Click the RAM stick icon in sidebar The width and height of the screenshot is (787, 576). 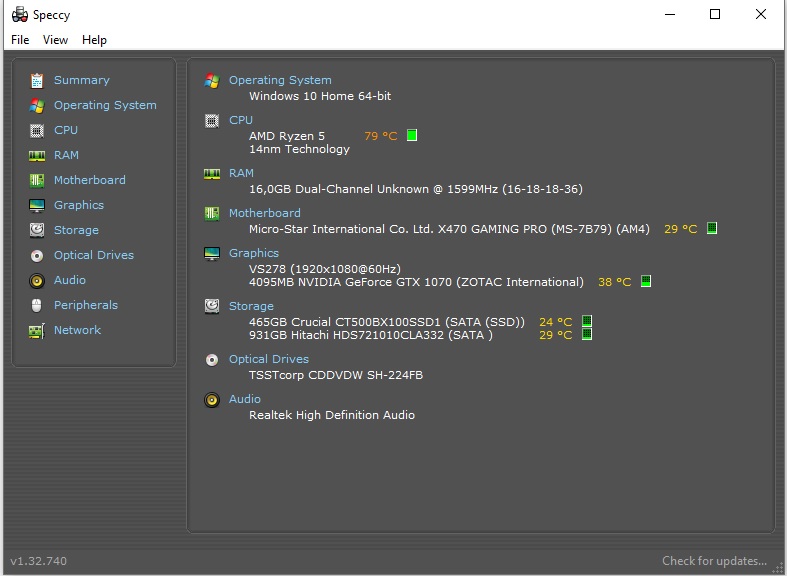37,156
